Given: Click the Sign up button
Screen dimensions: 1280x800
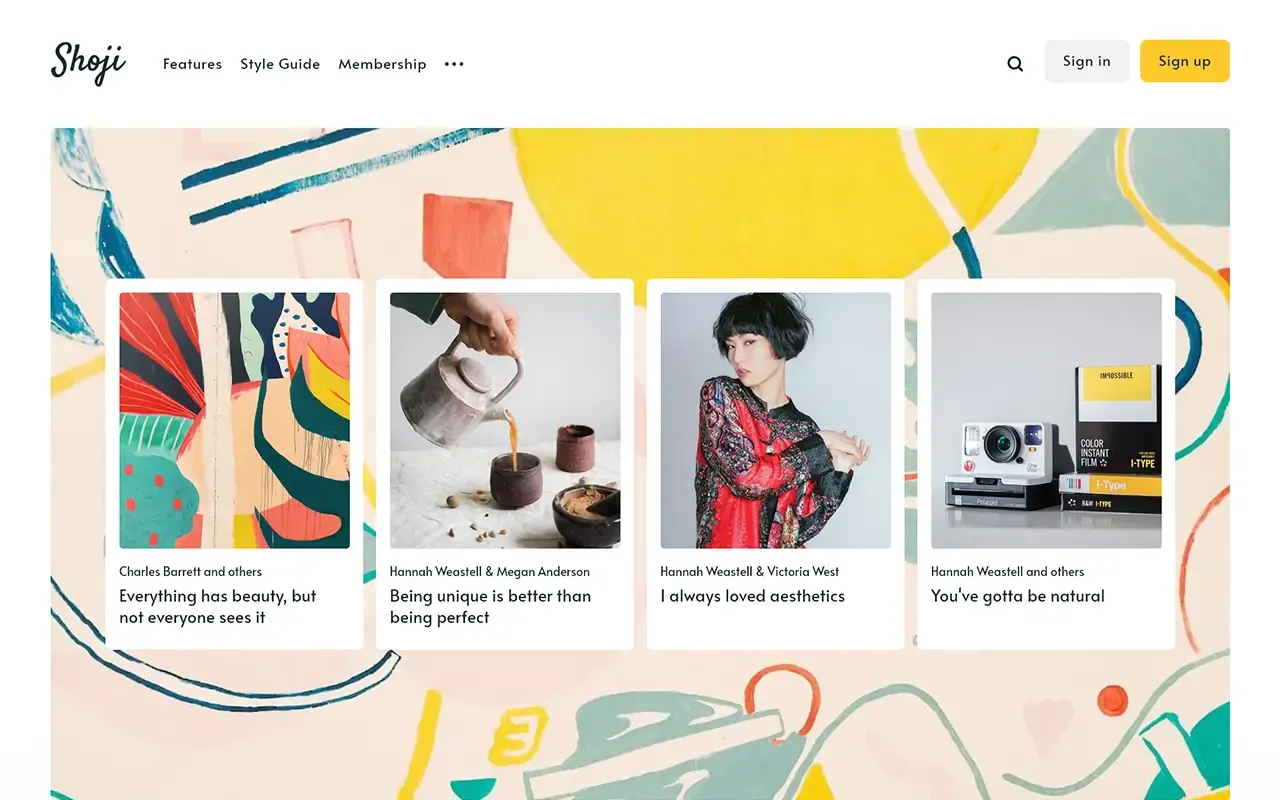Looking at the screenshot, I should click(x=1184, y=60).
